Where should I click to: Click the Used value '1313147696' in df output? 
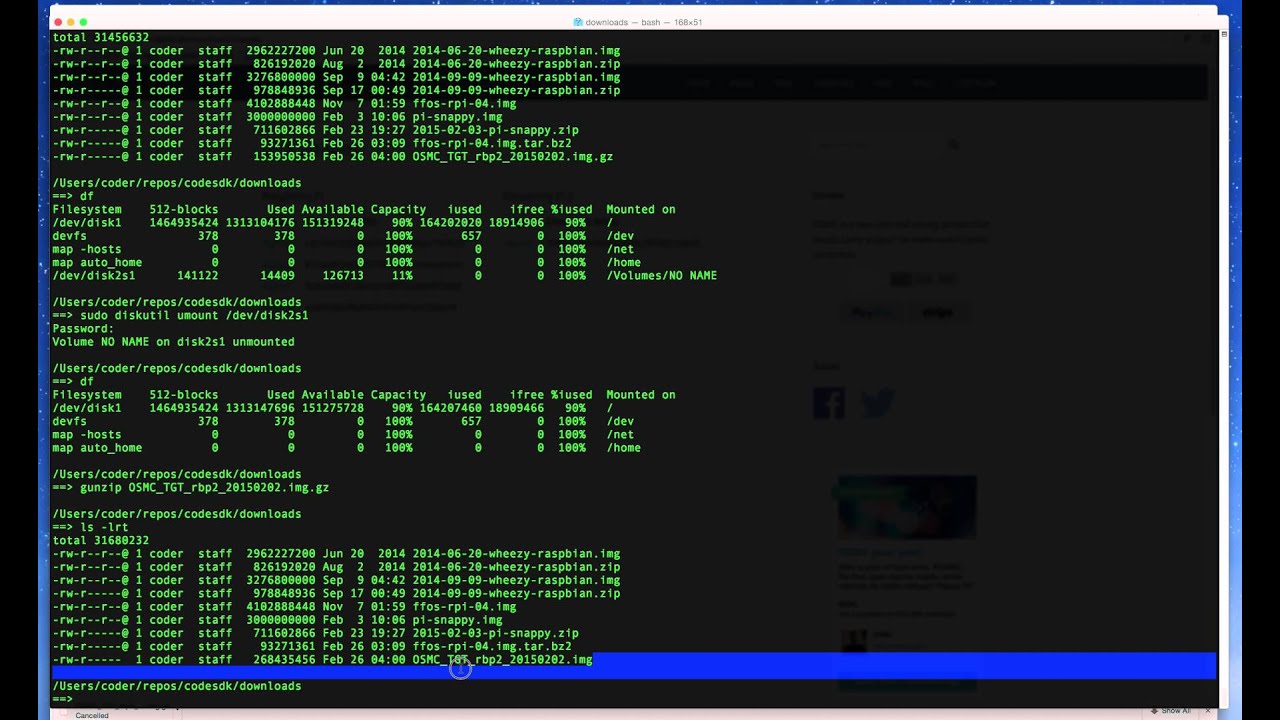tap(260, 407)
